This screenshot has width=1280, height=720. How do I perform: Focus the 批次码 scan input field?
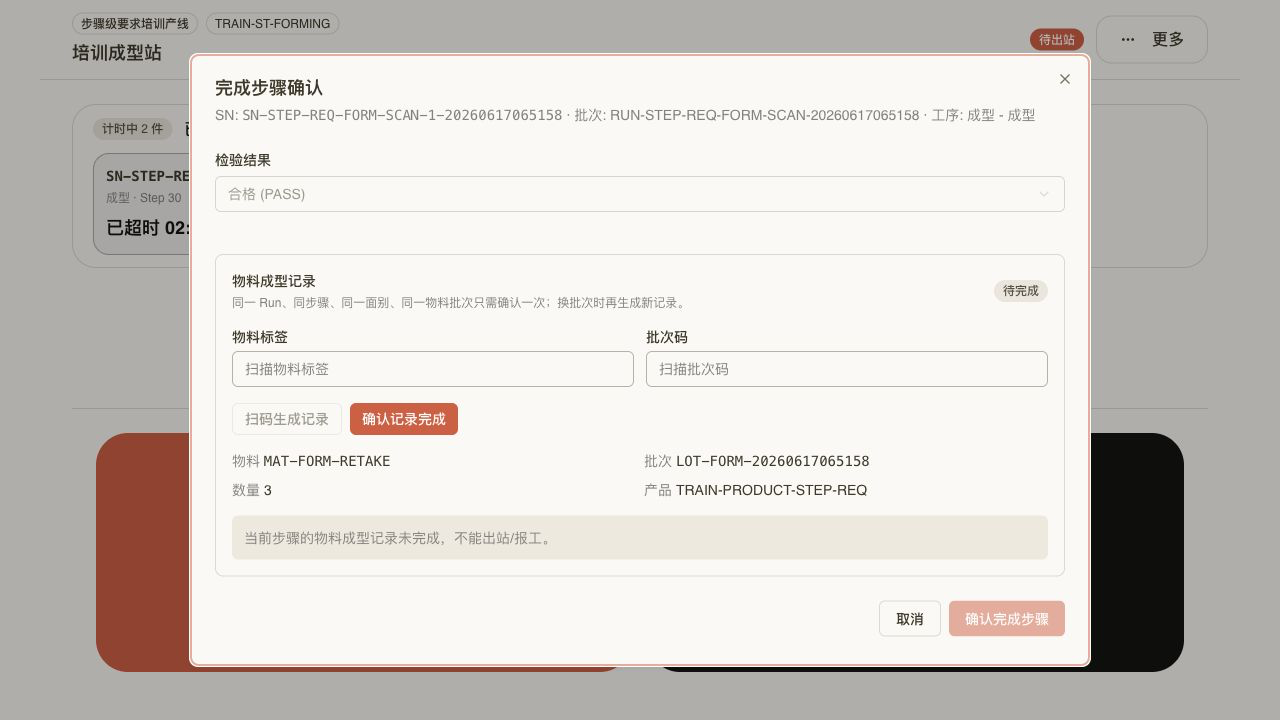(847, 369)
